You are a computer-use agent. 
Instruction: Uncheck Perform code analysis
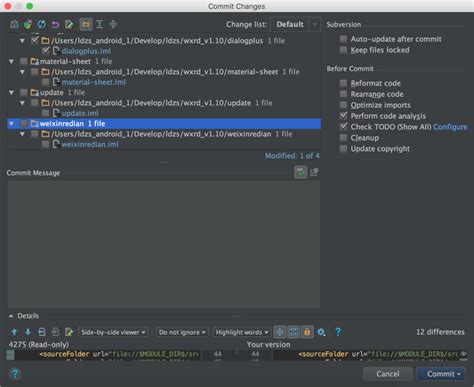click(x=343, y=116)
